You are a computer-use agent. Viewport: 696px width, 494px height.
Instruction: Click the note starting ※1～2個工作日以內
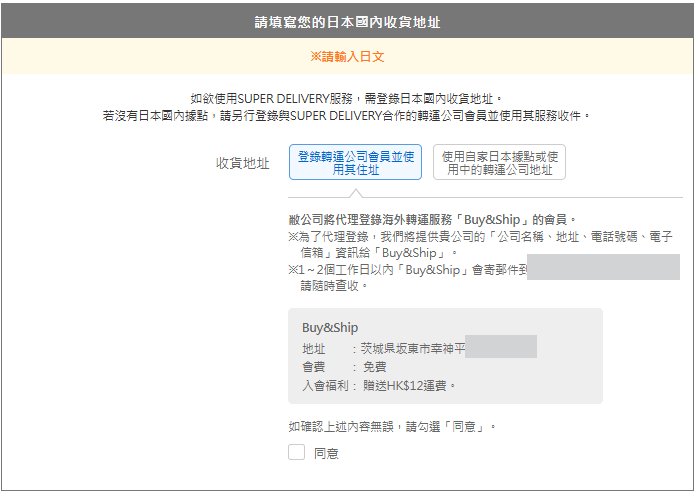[x=407, y=269]
